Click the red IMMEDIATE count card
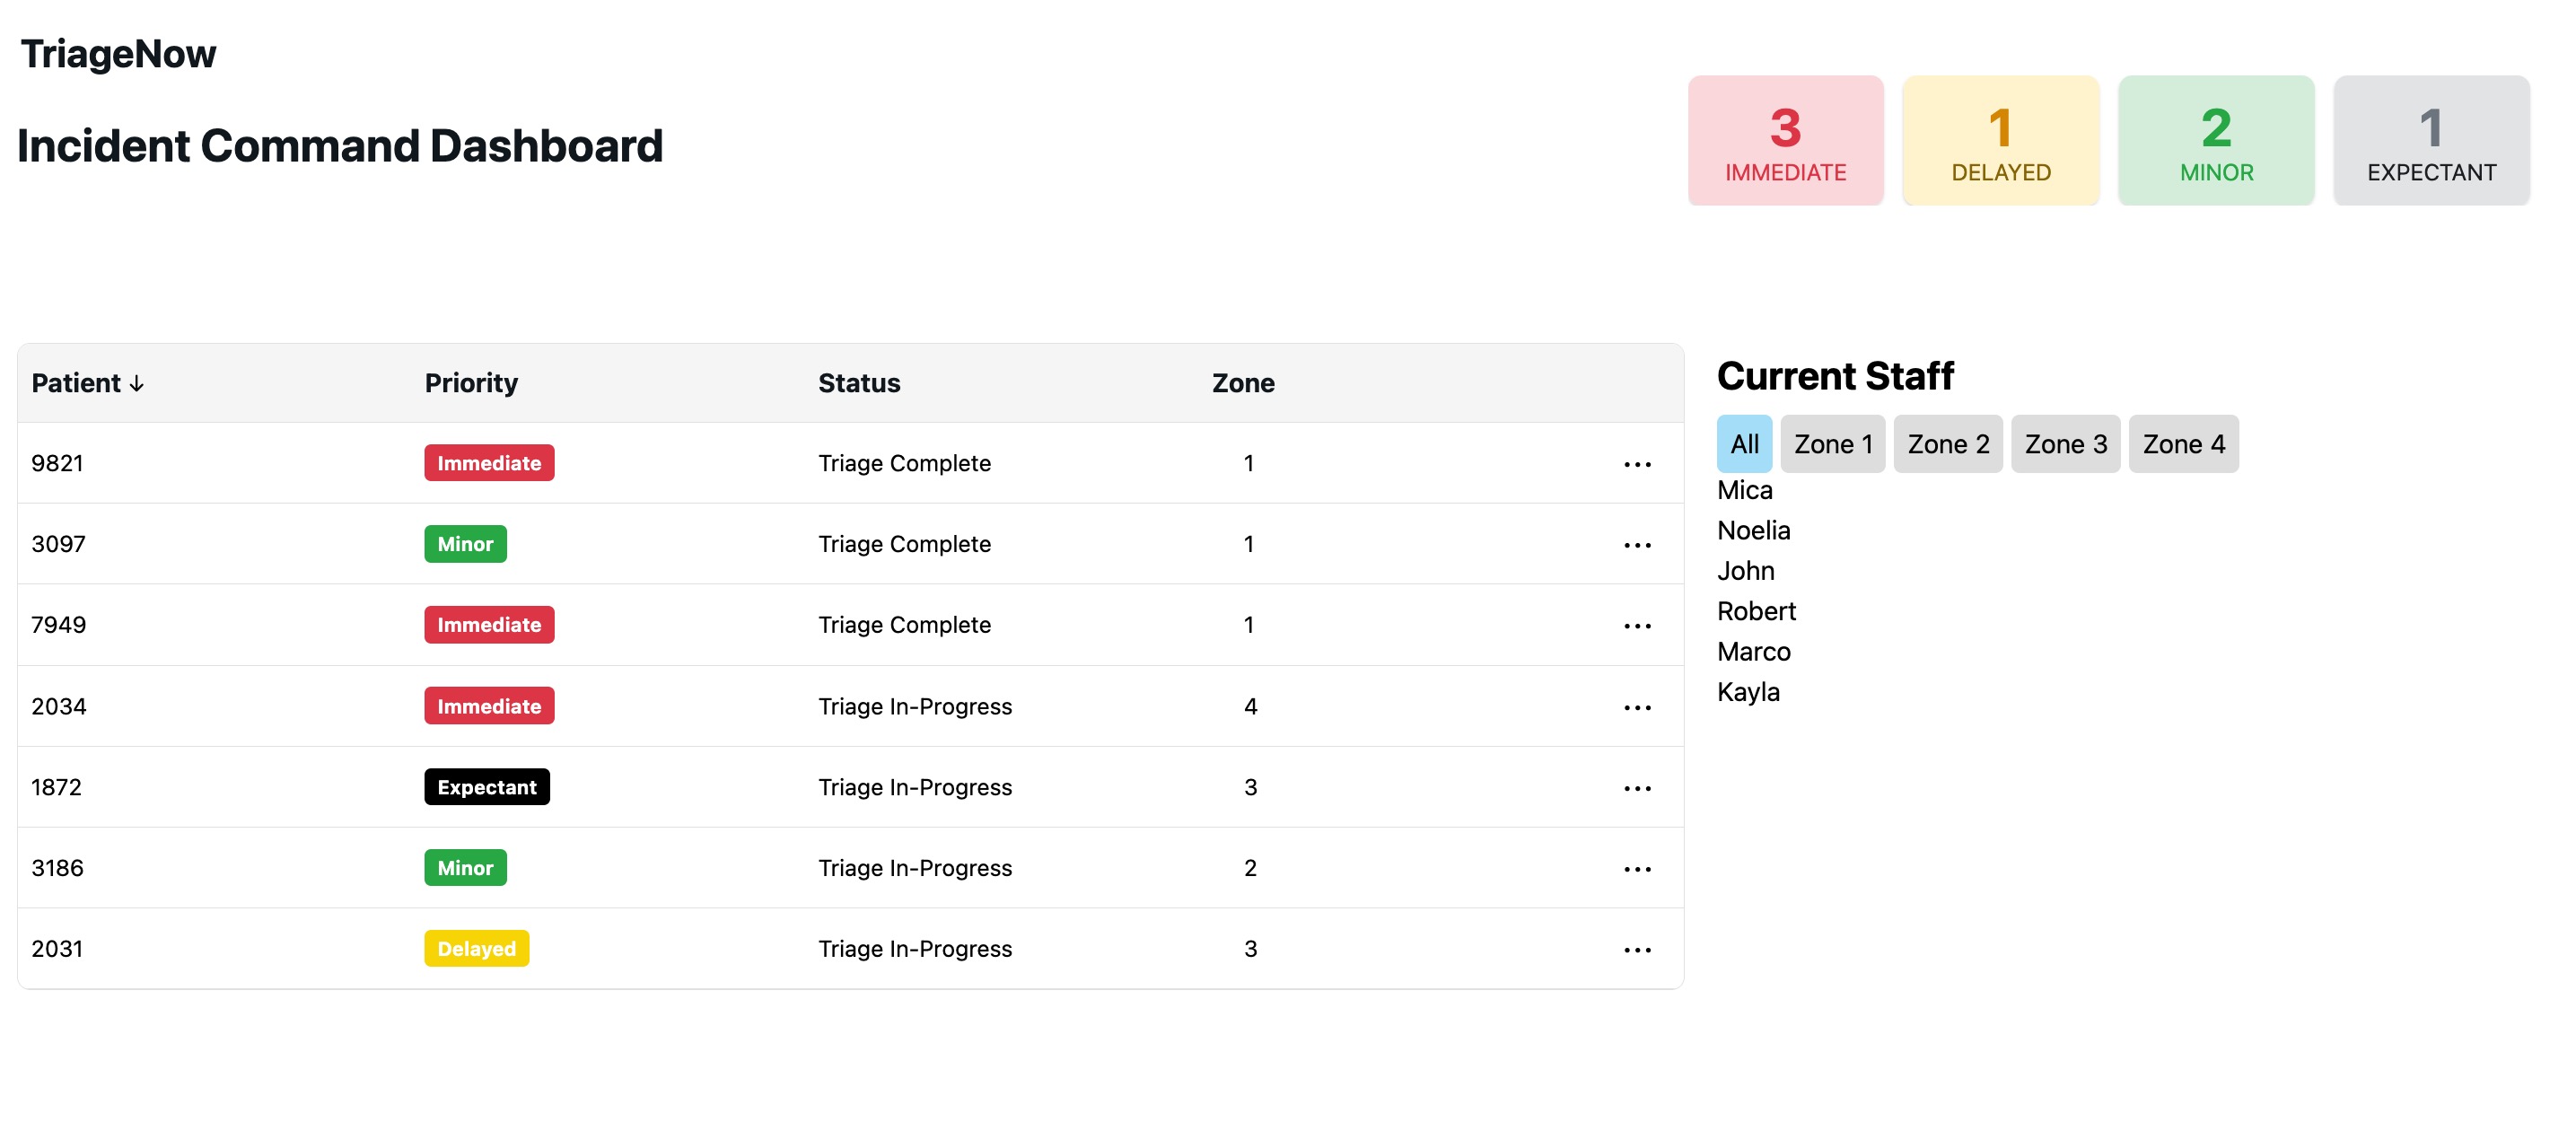 (x=1785, y=141)
